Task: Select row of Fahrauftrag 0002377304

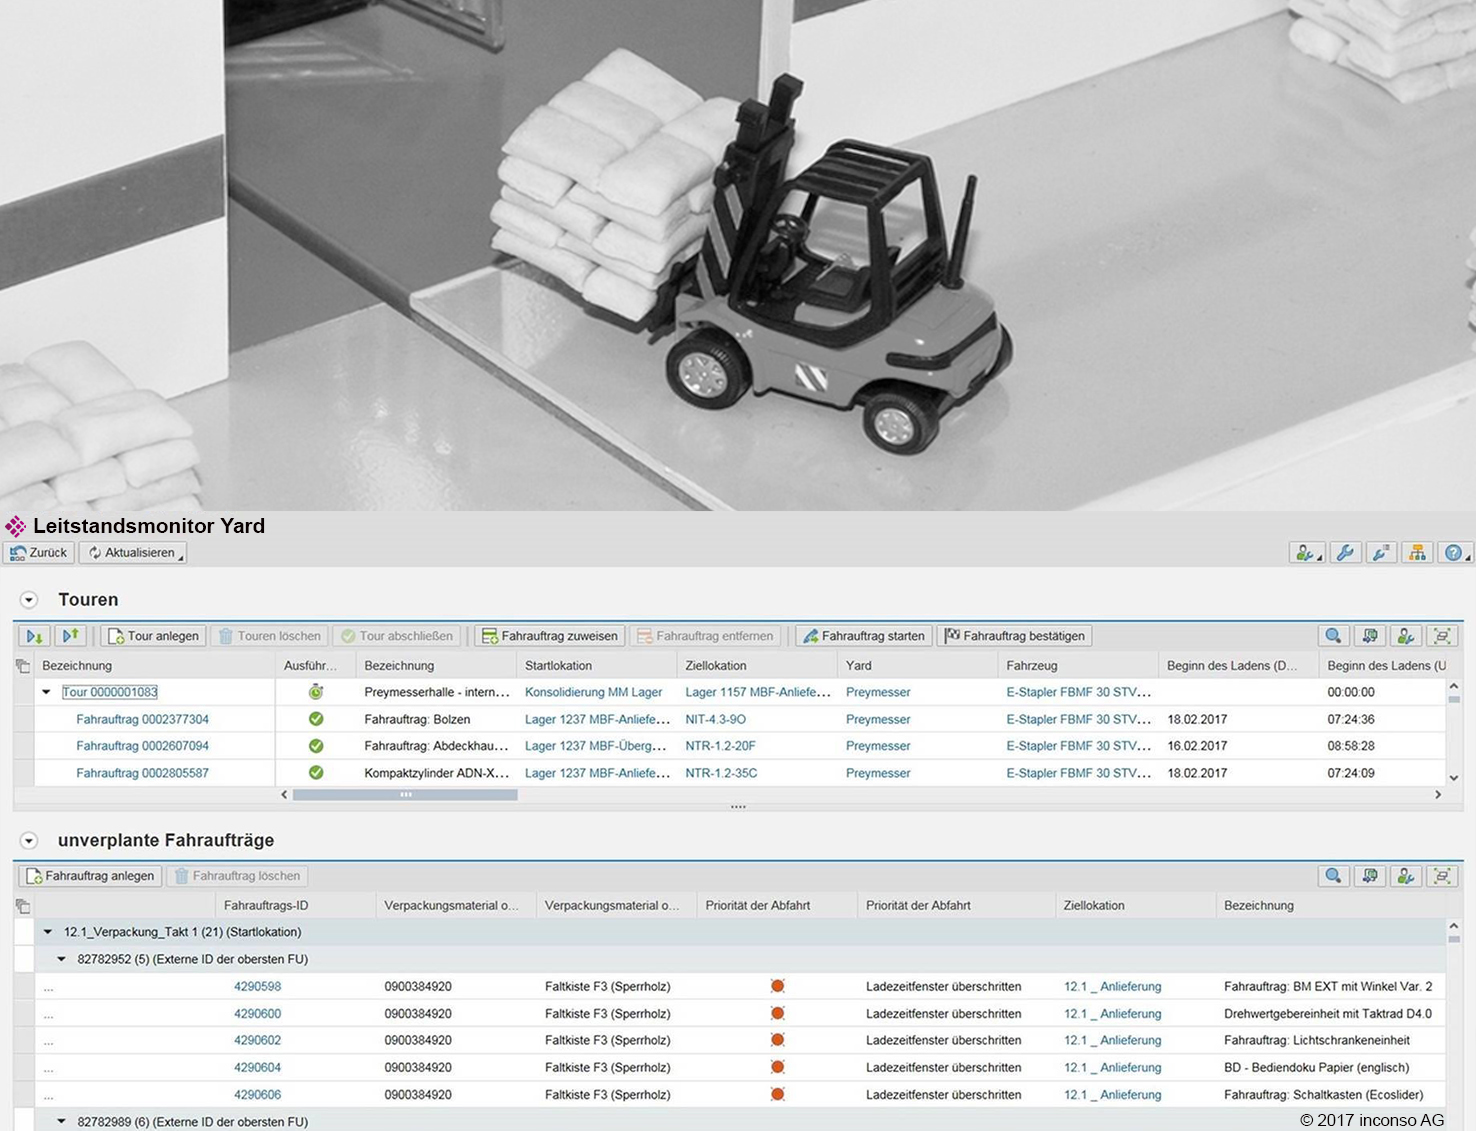Action: pyautogui.click(x=23, y=719)
